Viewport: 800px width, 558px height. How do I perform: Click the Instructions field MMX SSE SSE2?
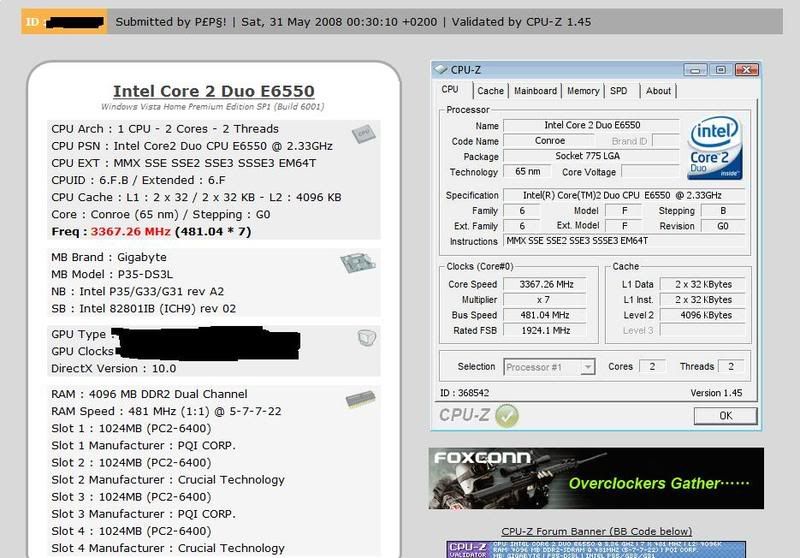624,241
